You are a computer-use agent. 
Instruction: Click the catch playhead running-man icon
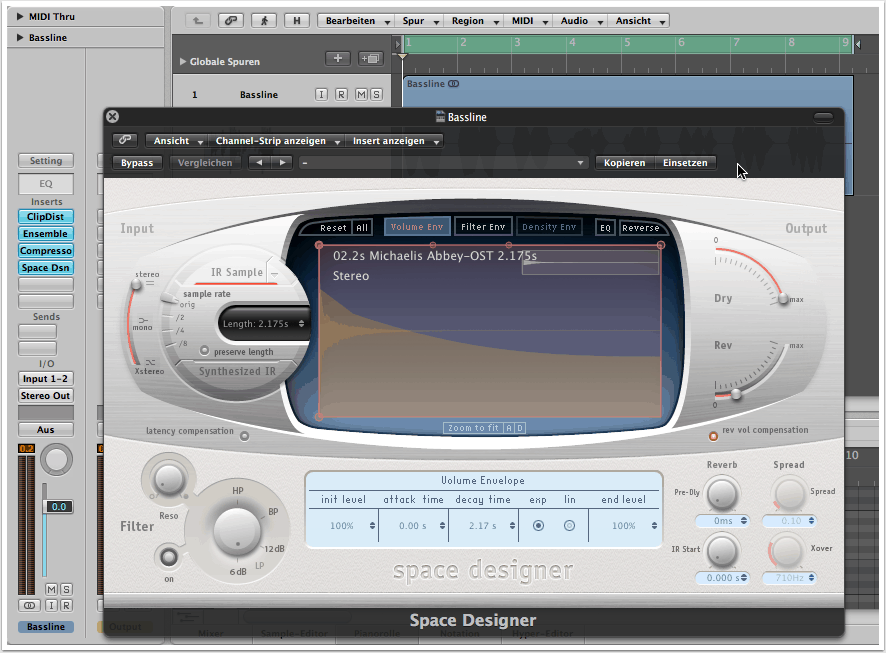263,20
